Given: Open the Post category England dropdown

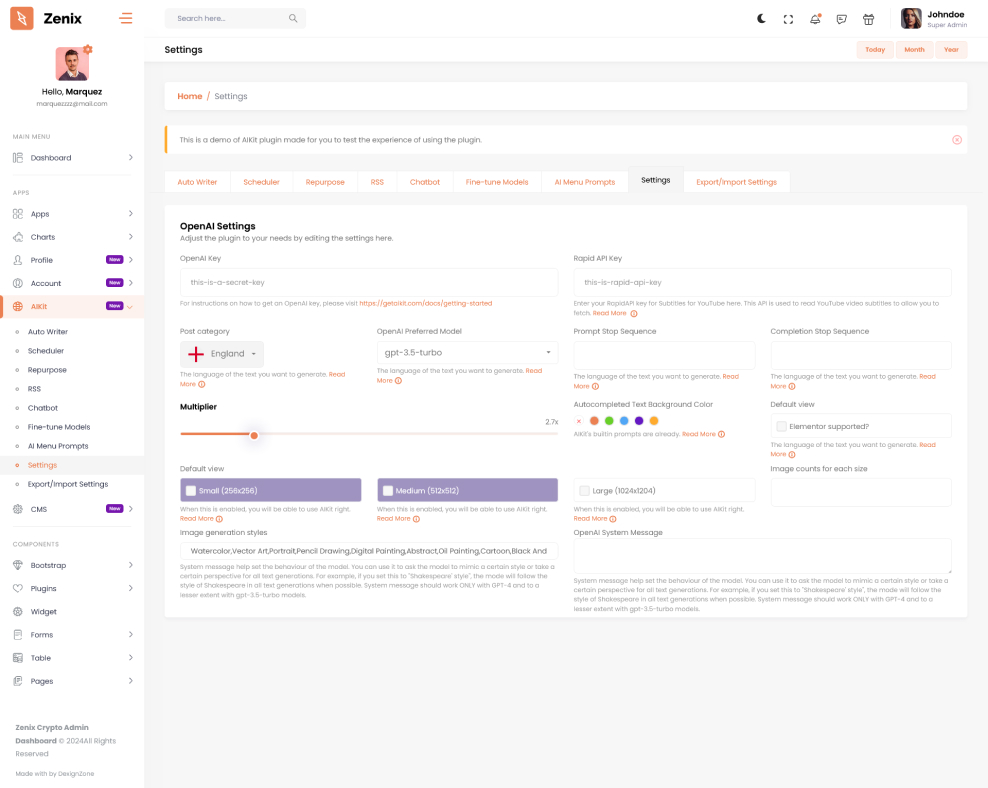Looking at the screenshot, I should 222,353.
